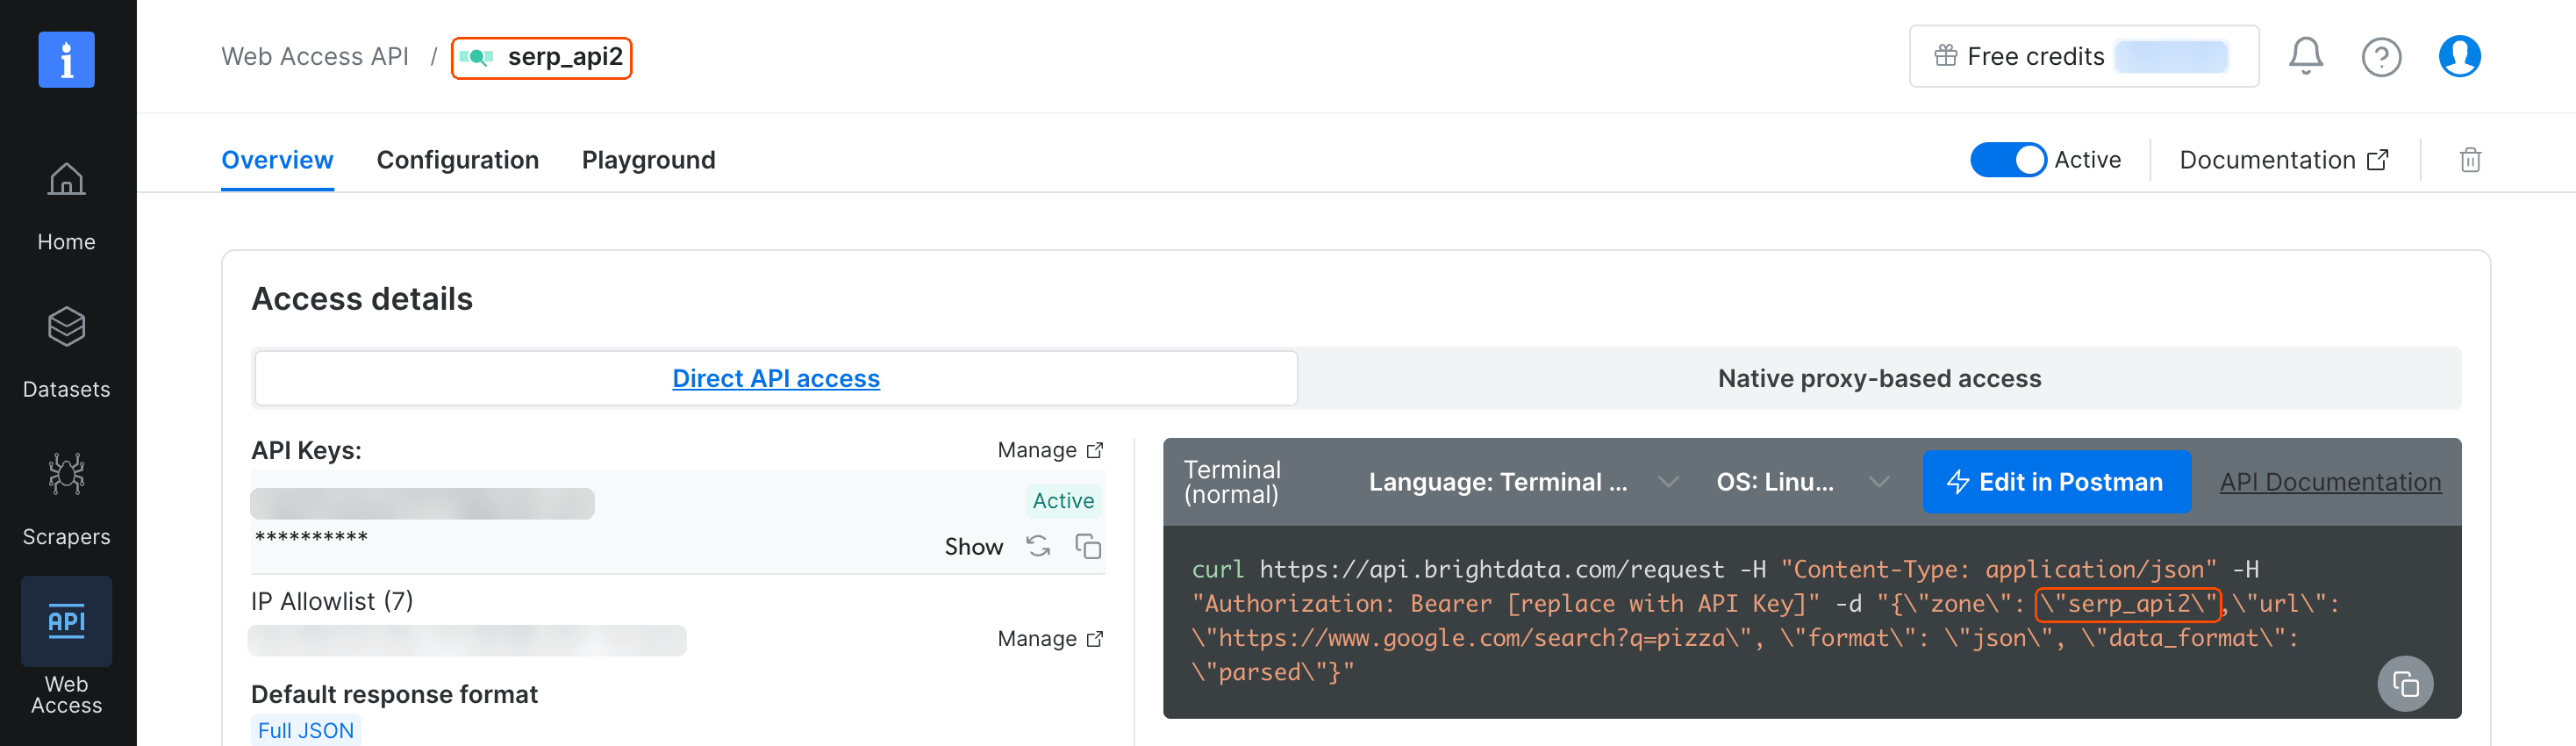Click the serp_api2 zone icon
Image resolution: width=2576 pixels, height=746 pixels.
coord(477,57)
